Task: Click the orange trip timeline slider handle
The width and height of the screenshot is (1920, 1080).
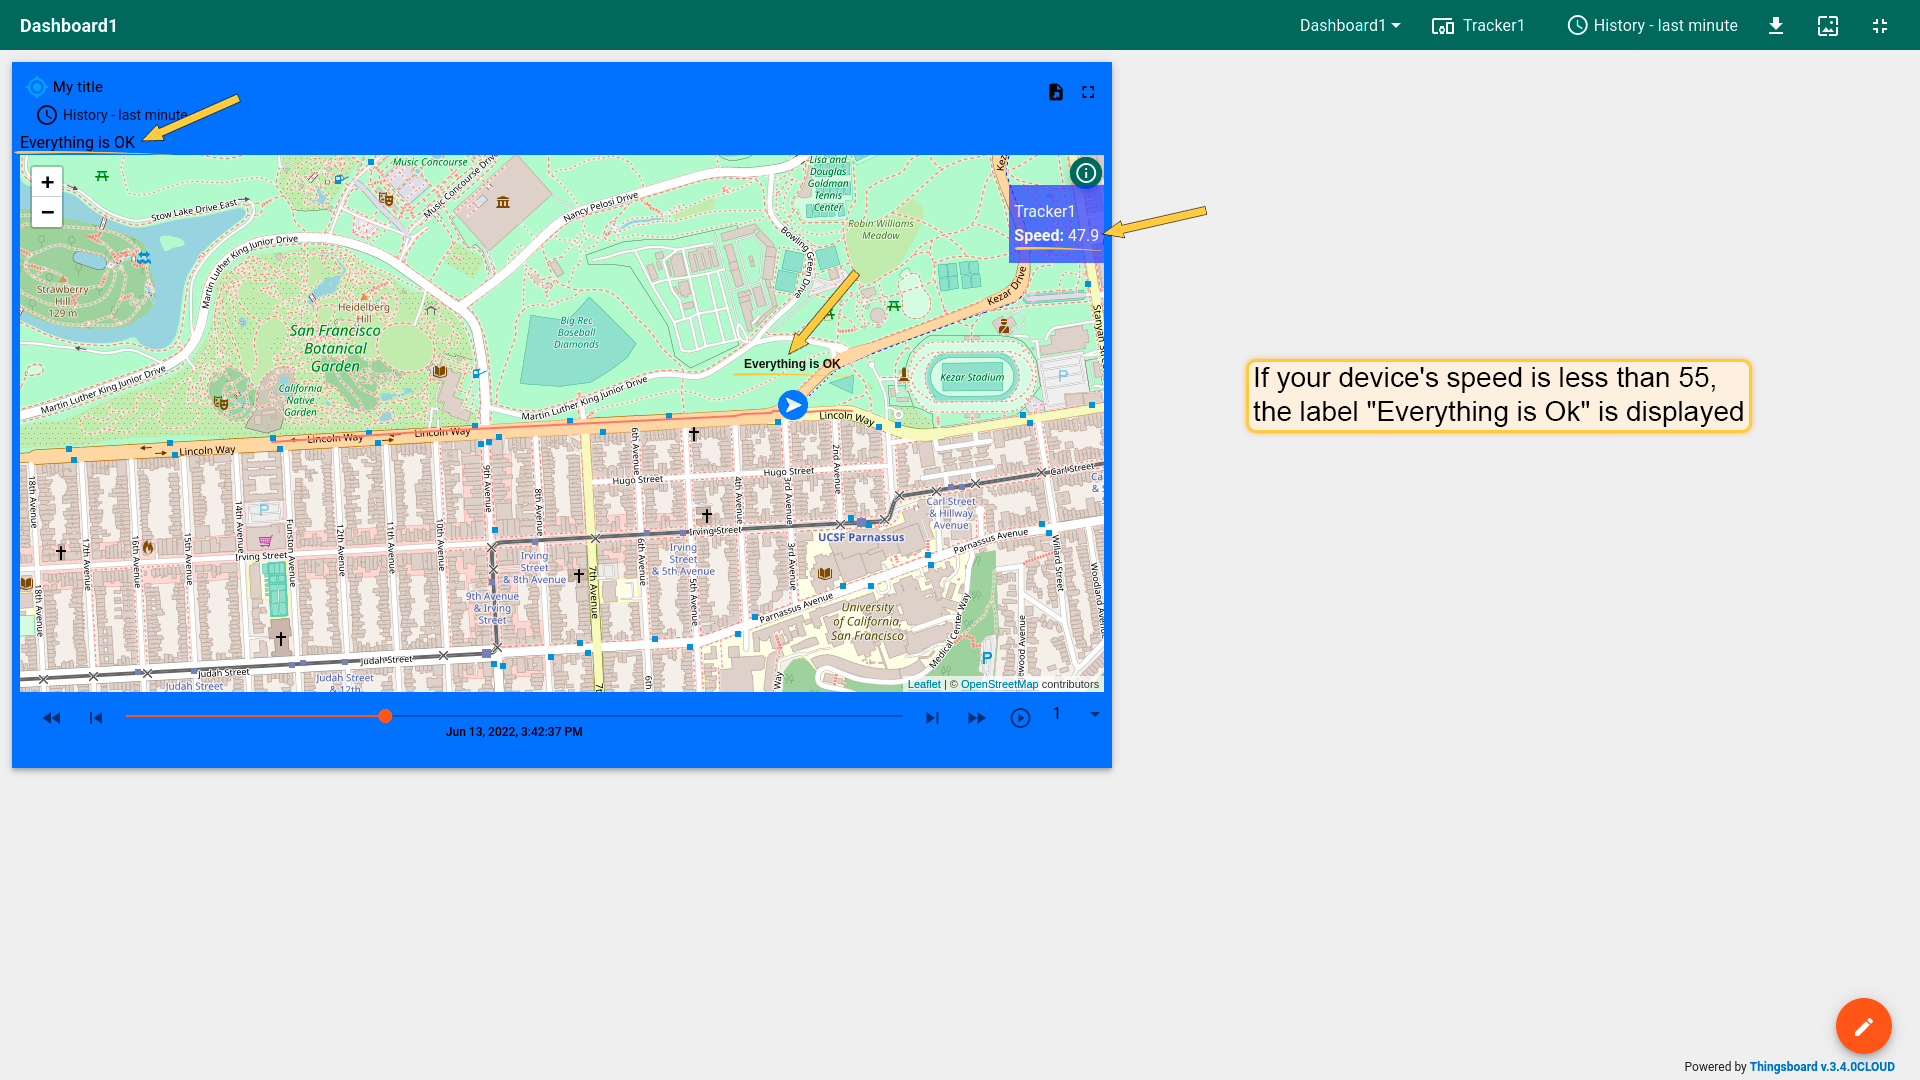Action: pos(385,716)
